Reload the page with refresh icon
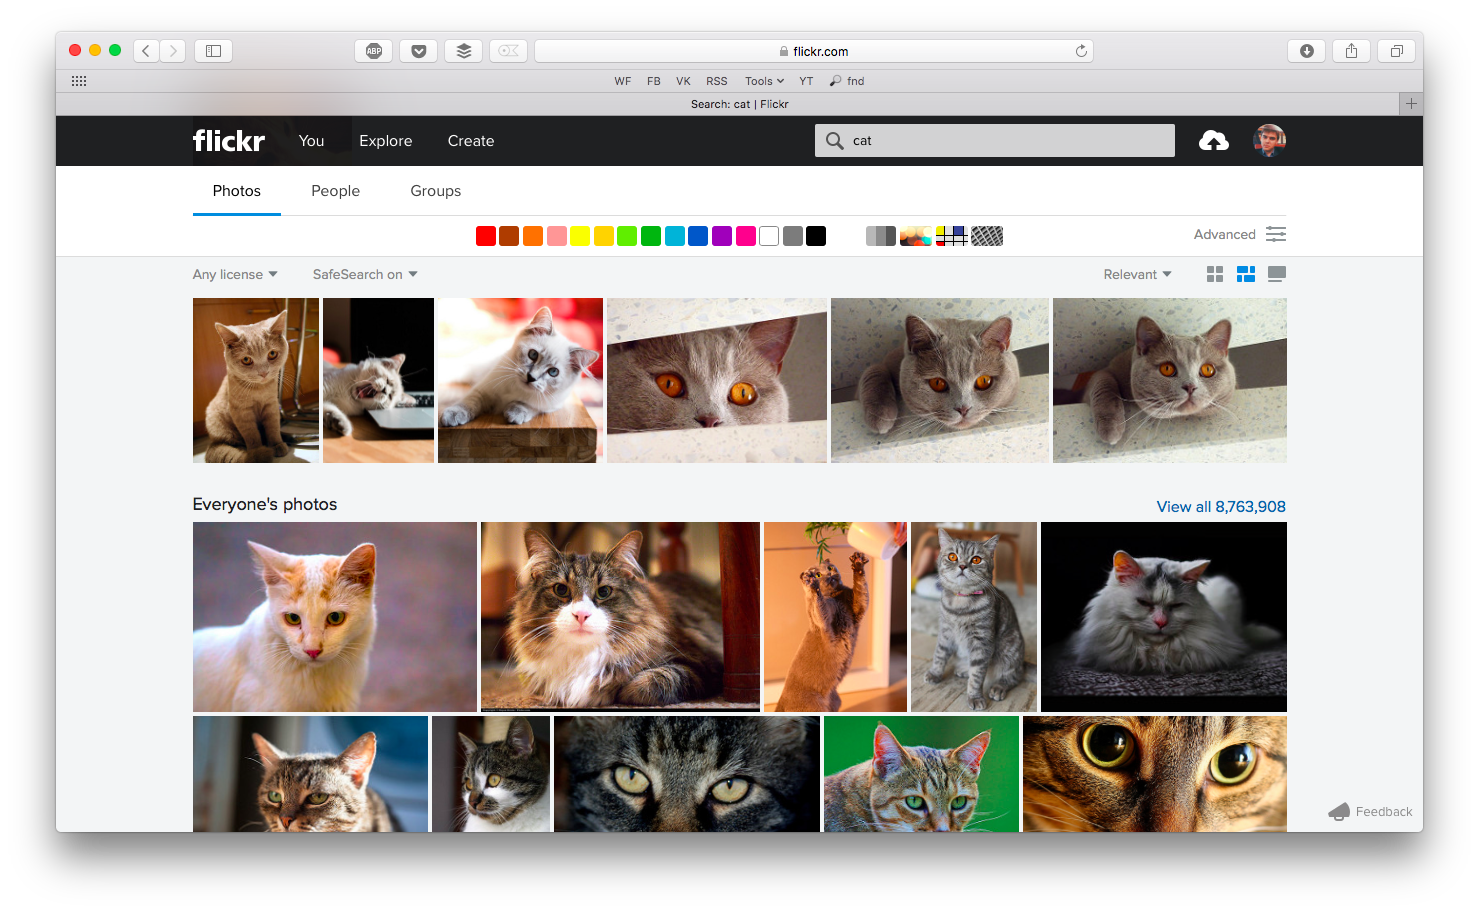1479x912 pixels. pos(1081,51)
